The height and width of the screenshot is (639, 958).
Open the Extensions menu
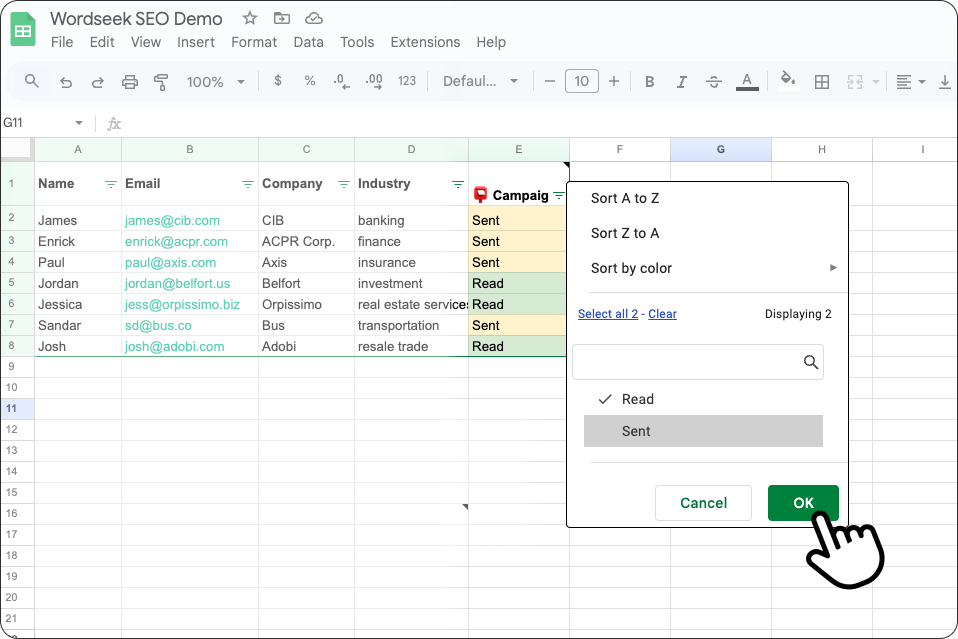pyautogui.click(x=425, y=42)
